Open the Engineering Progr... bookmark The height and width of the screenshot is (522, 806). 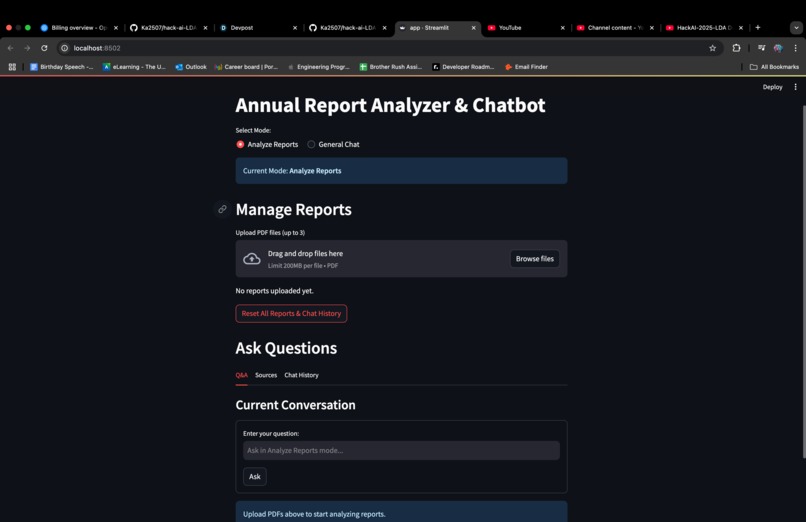(x=319, y=67)
